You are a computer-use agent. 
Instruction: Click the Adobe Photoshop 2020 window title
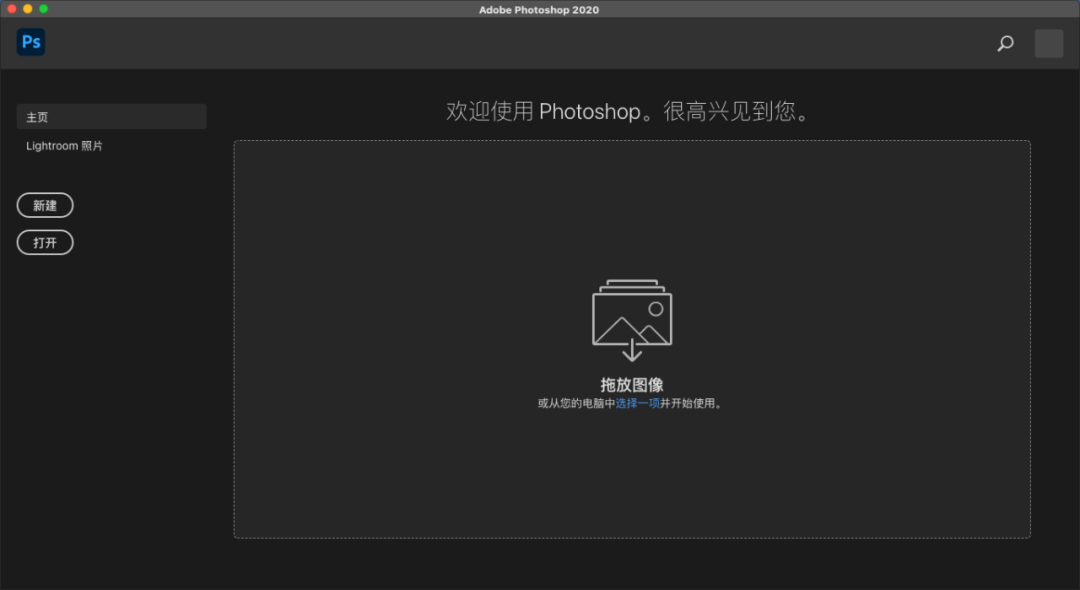539,10
